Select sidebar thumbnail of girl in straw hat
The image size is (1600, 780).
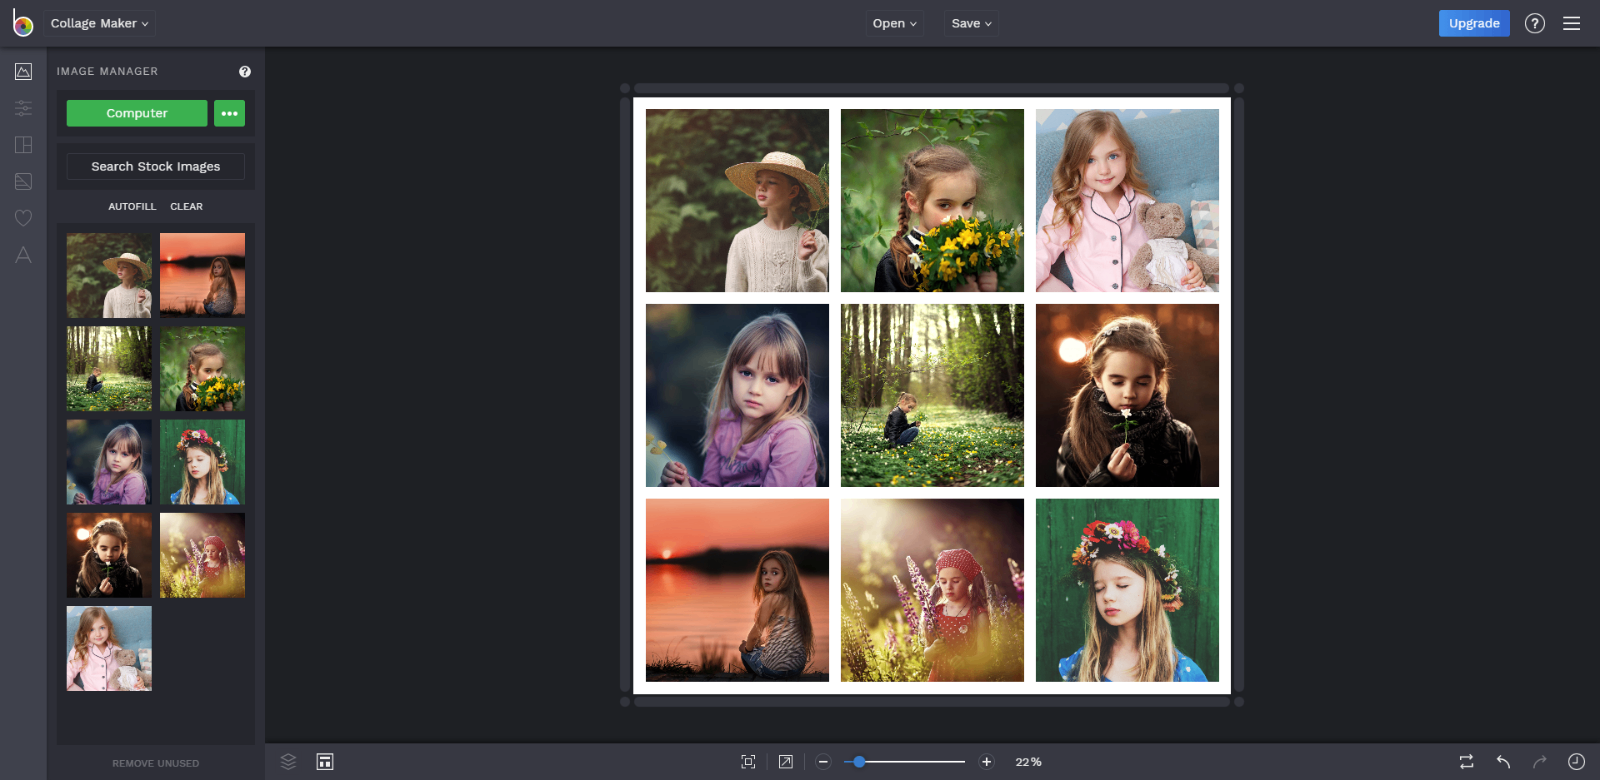point(109,276)
